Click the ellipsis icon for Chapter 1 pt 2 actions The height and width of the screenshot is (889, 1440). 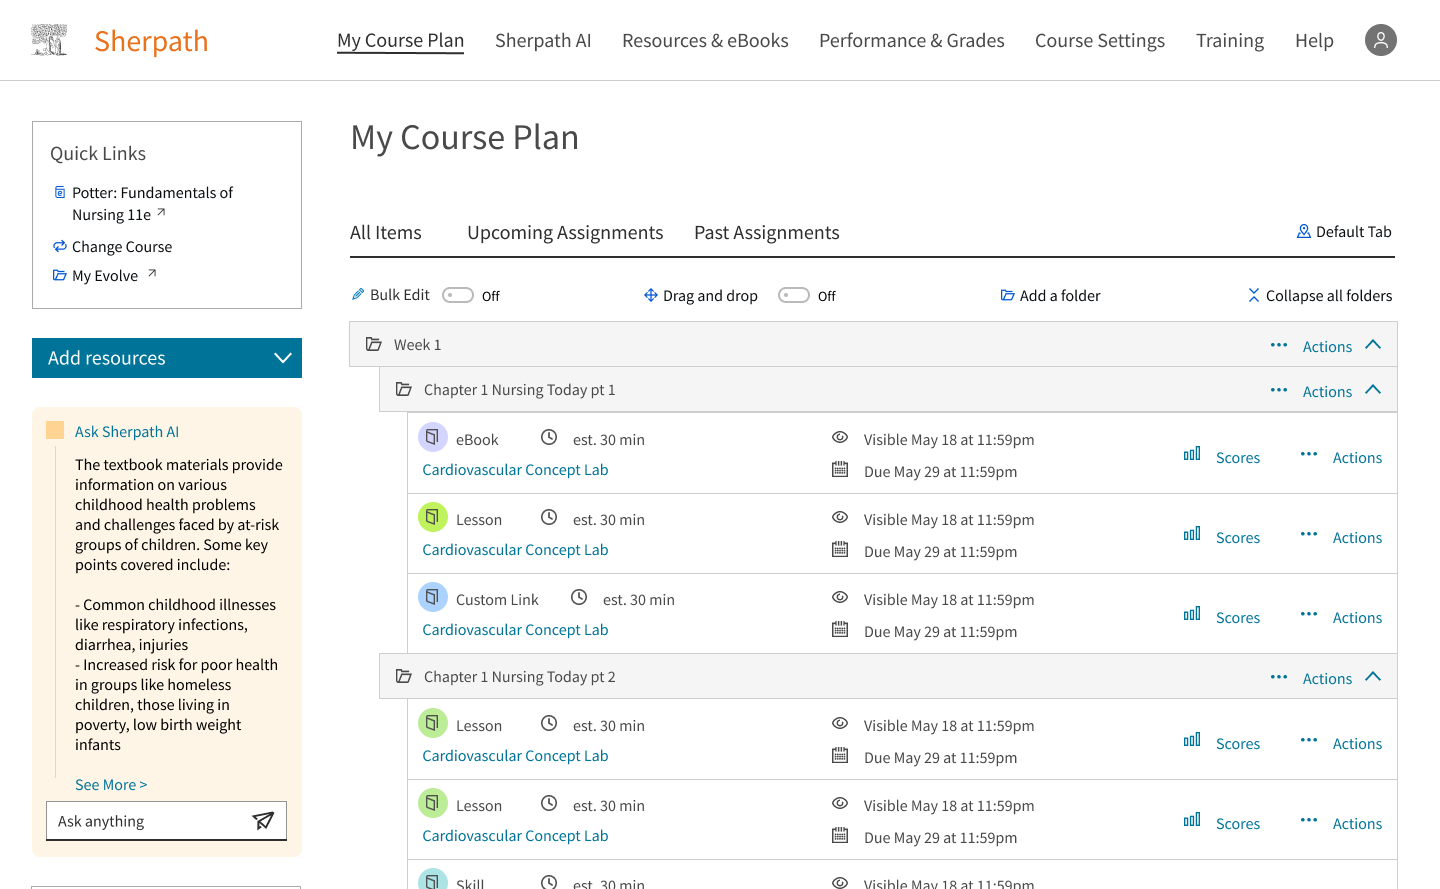click(x=1279, y=677)
